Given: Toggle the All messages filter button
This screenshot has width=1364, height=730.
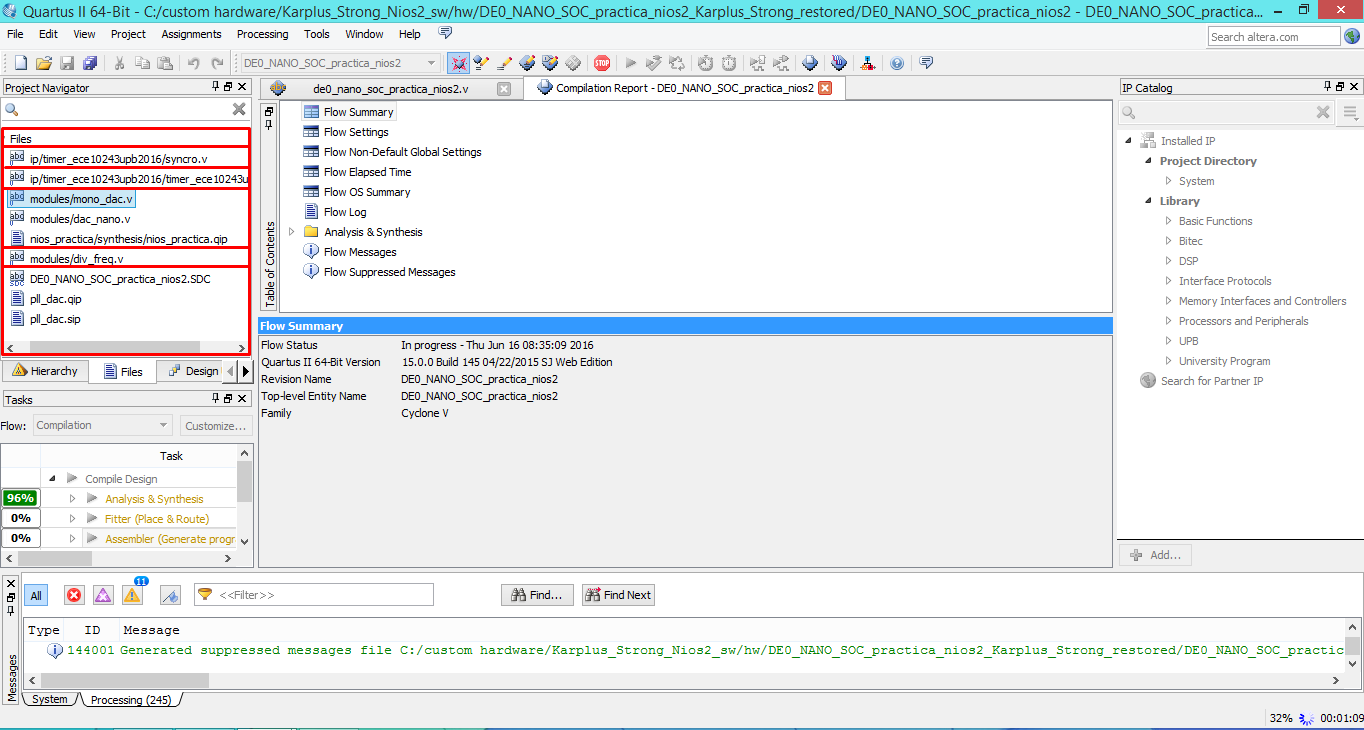Looking at the screenshot, I should (x=36, y=595).
